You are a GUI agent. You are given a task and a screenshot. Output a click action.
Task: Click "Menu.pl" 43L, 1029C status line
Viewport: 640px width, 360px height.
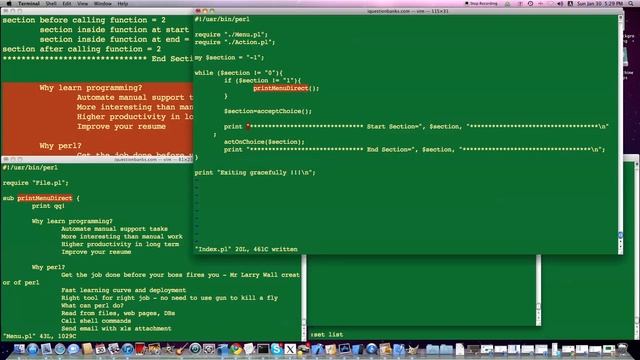pos(40,336)
